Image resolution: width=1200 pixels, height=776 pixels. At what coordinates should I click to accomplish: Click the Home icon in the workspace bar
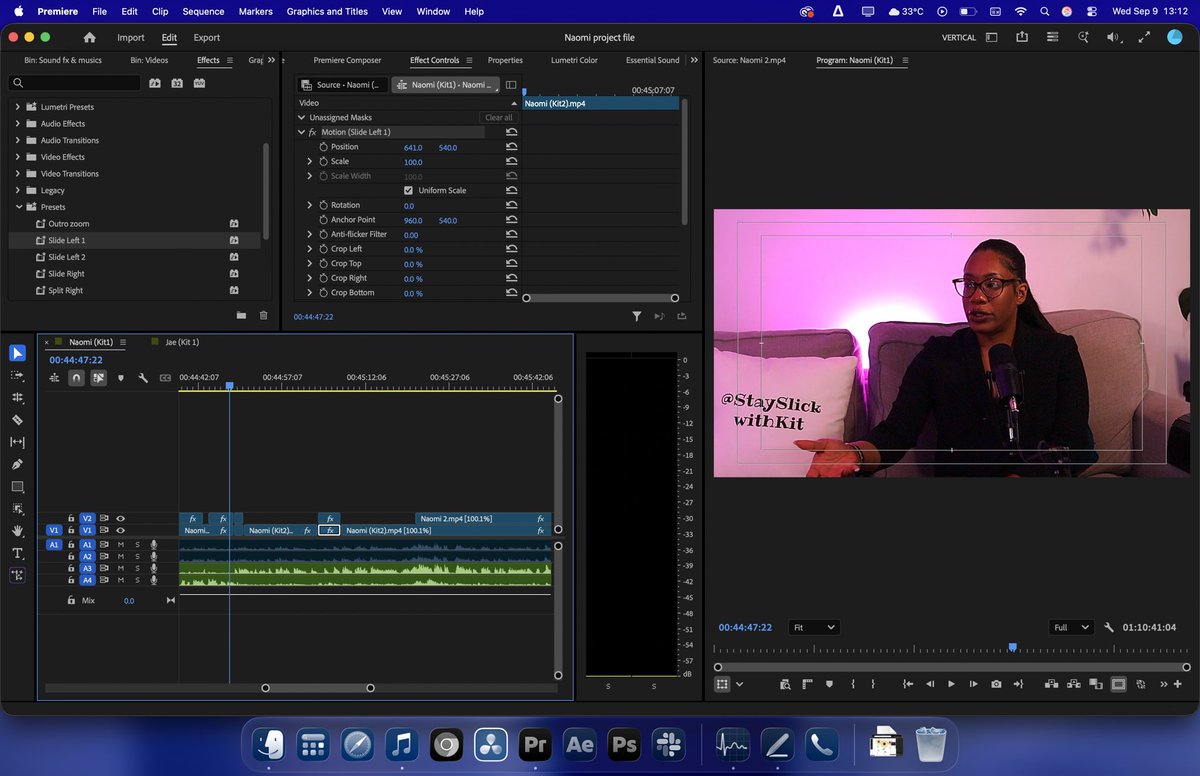click(x=89, y=37)
